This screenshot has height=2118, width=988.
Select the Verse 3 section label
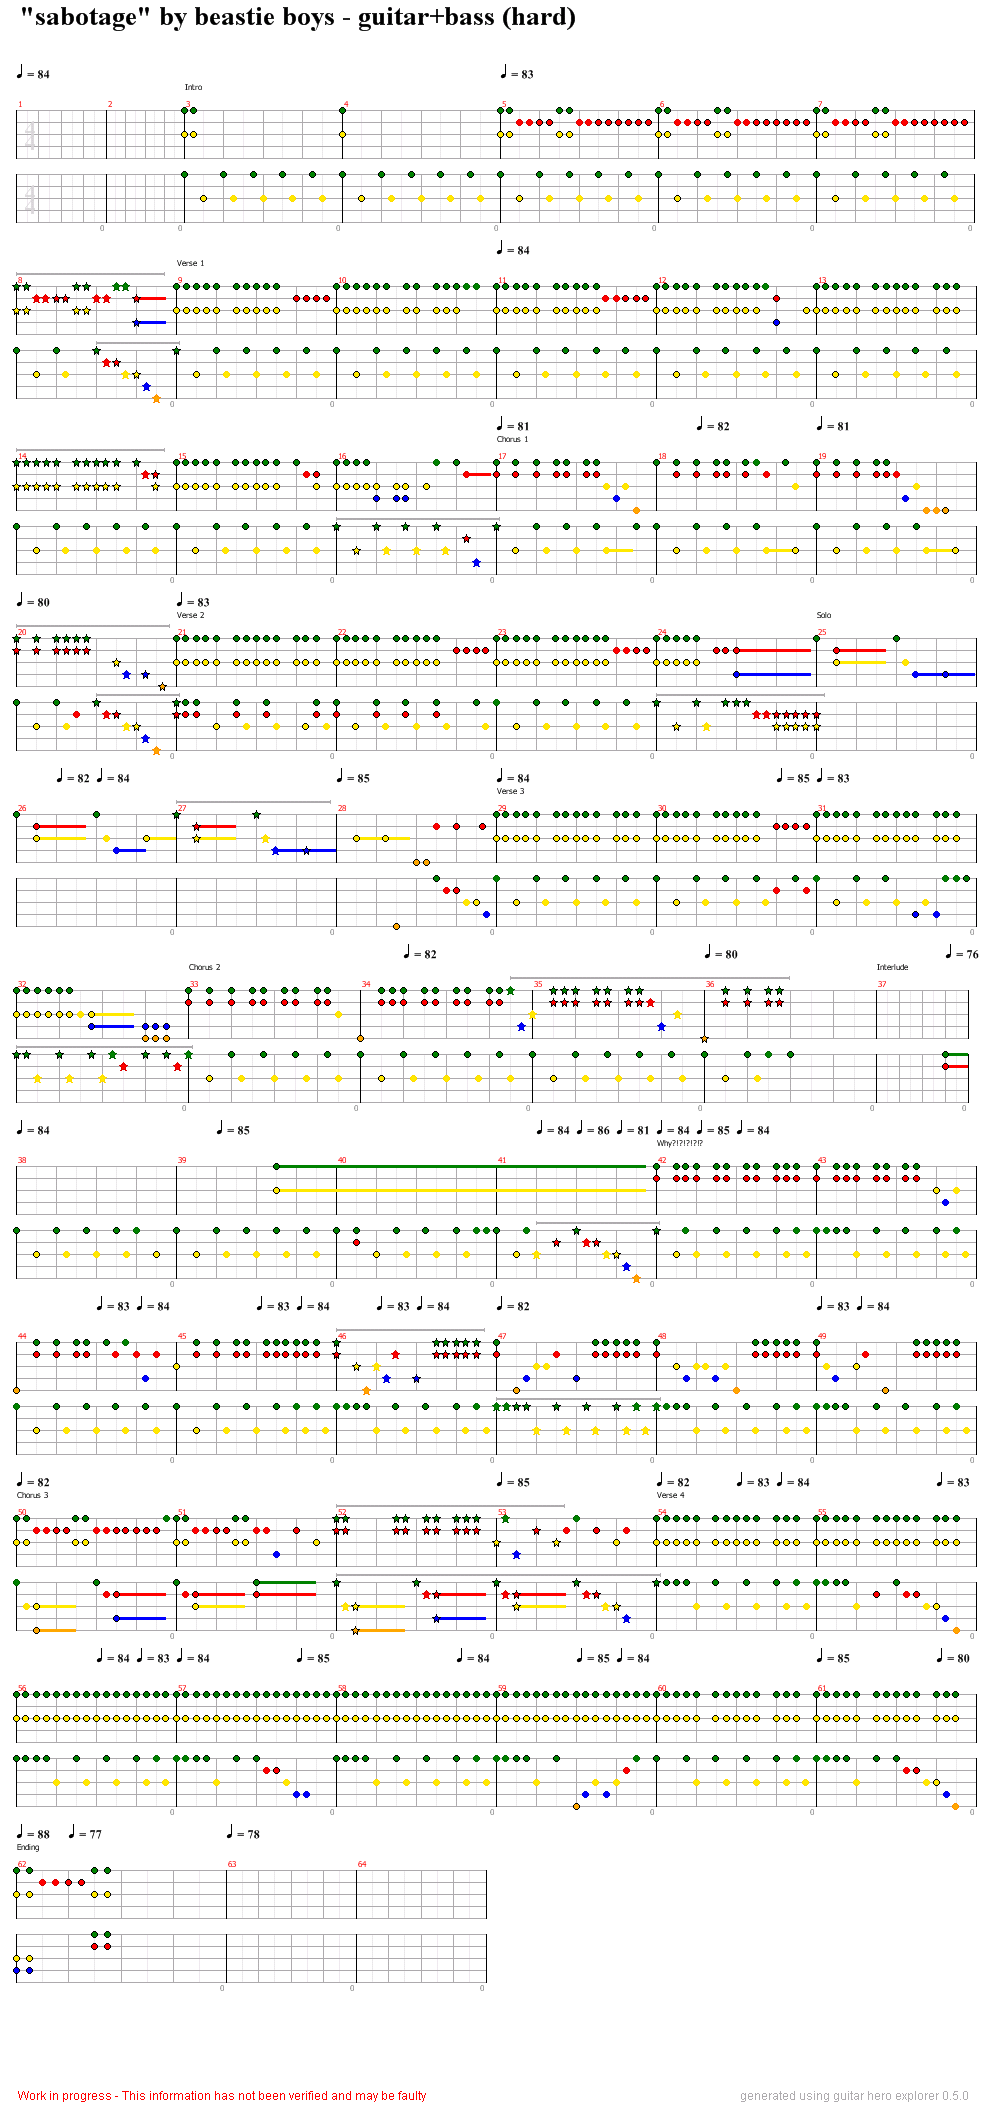tap(510, 791)
